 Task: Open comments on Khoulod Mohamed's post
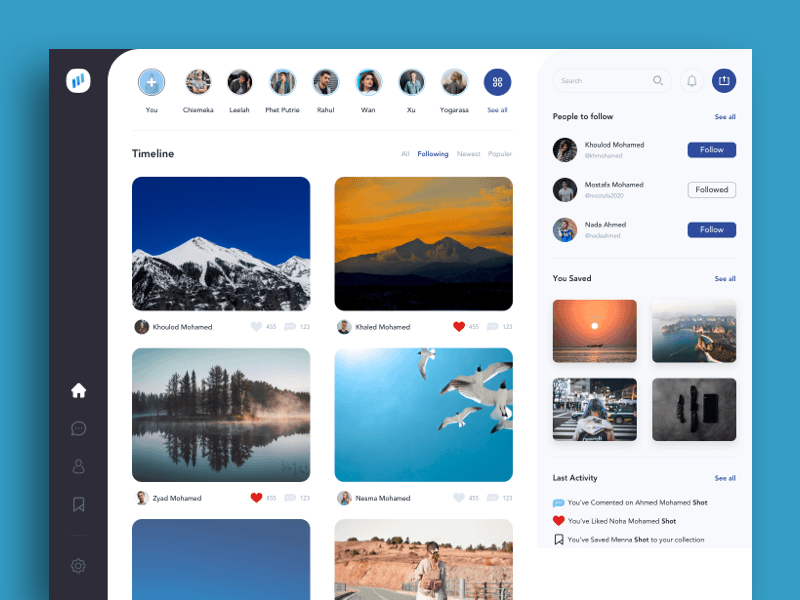[290, 327]
